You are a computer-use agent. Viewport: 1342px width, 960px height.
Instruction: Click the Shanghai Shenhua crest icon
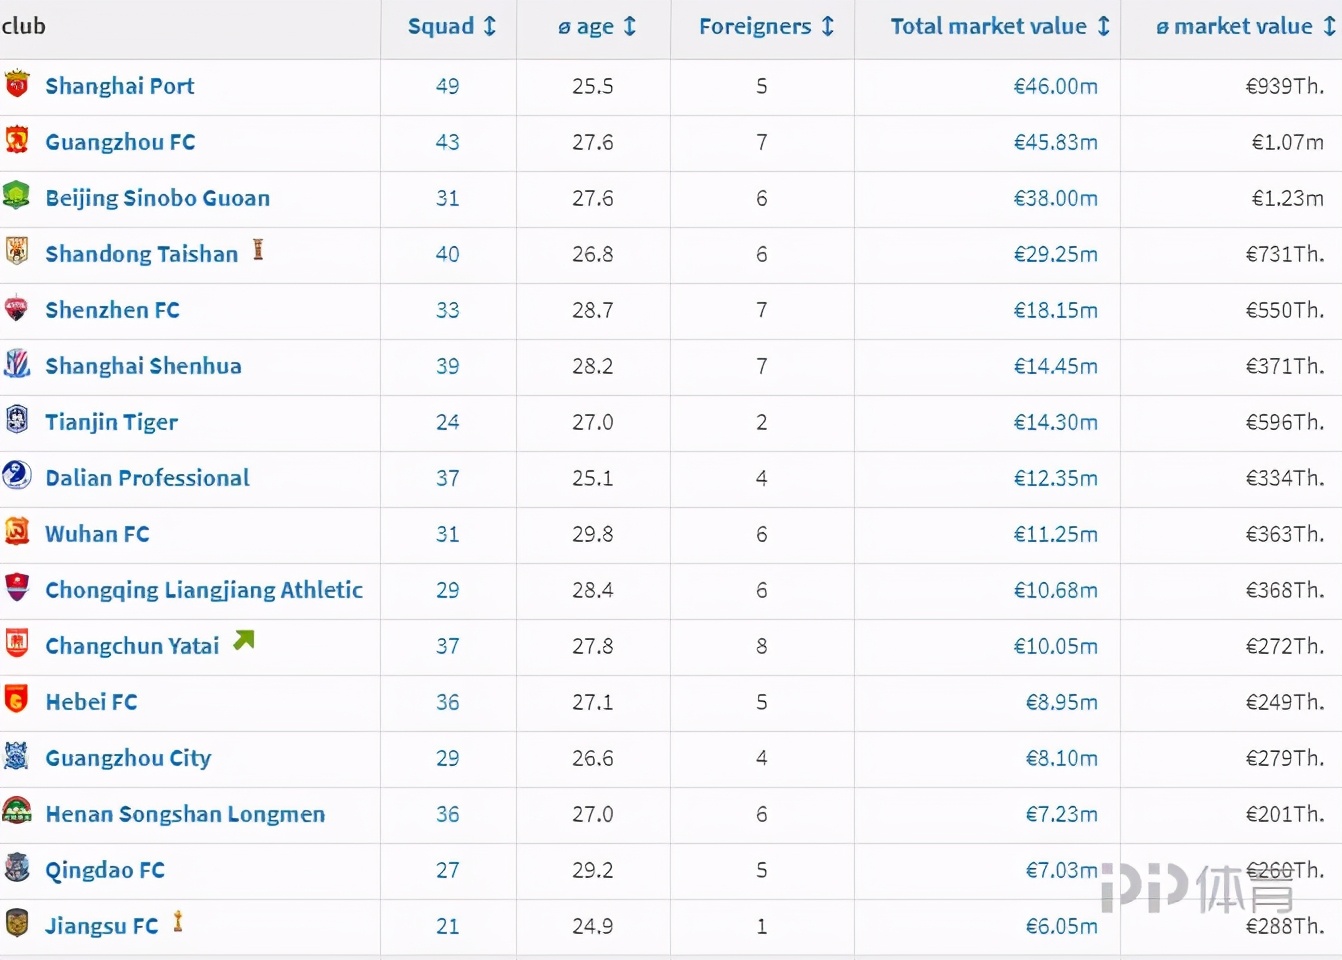[x=17, y=363]
